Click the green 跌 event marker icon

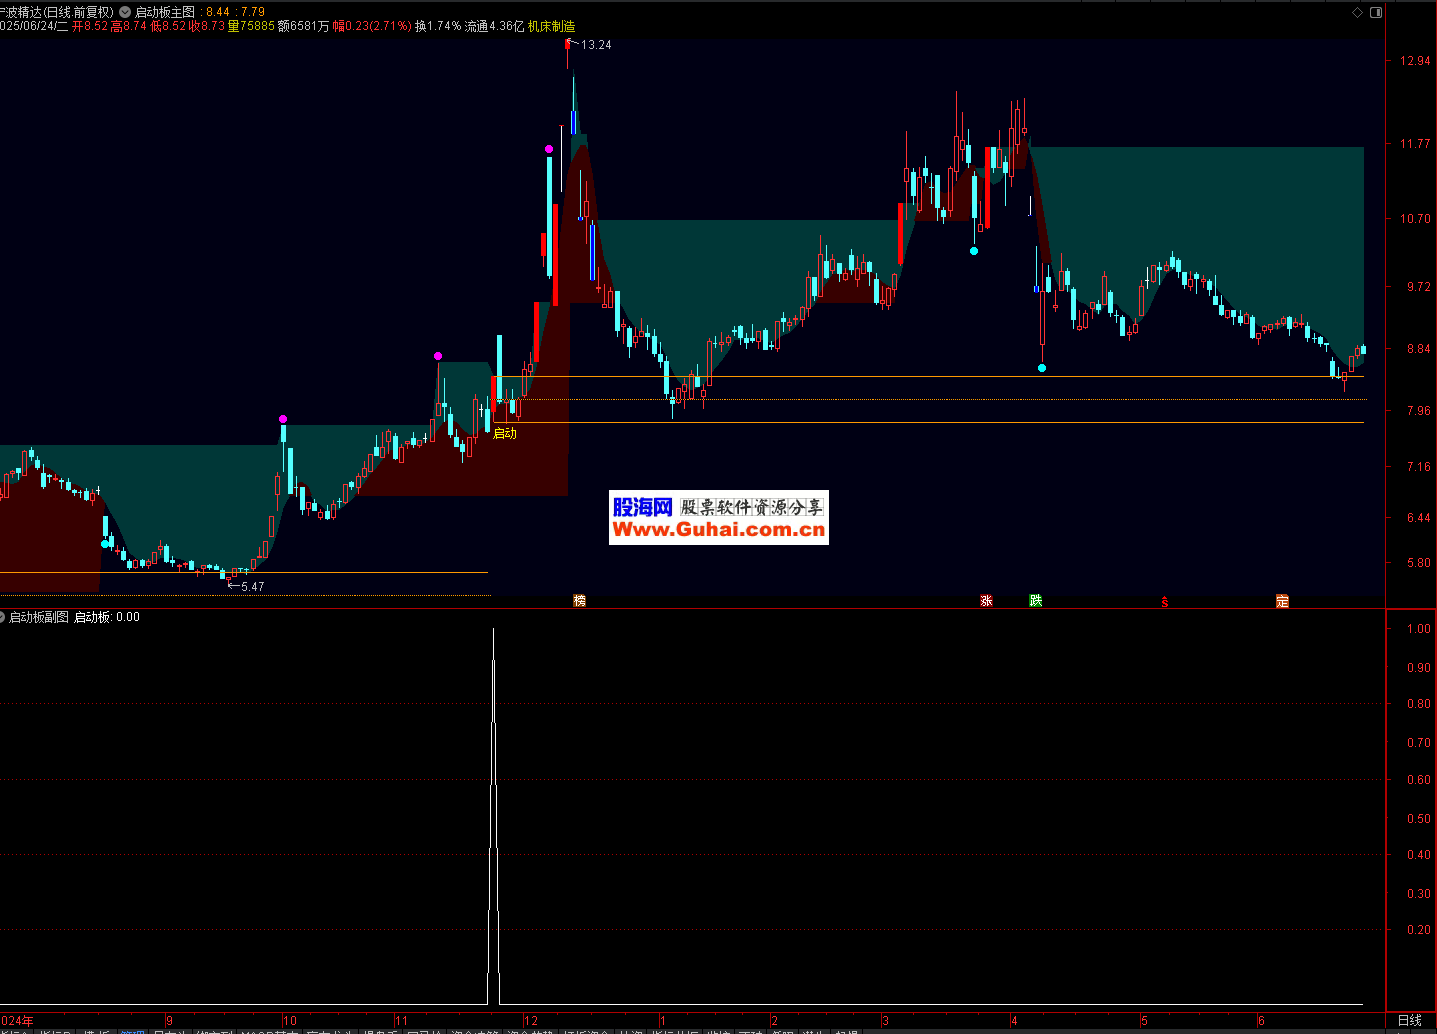(1036, 601)
